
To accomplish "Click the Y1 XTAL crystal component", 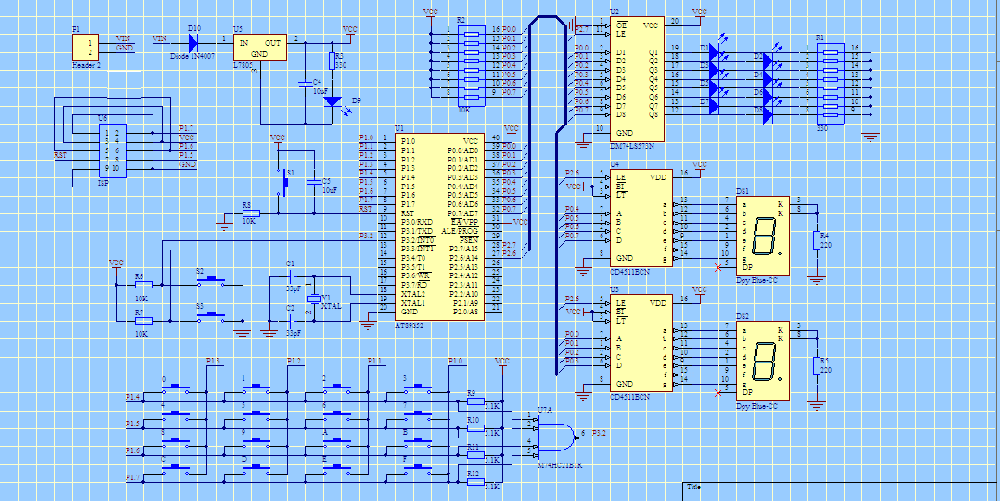I will tap(310, 300).
